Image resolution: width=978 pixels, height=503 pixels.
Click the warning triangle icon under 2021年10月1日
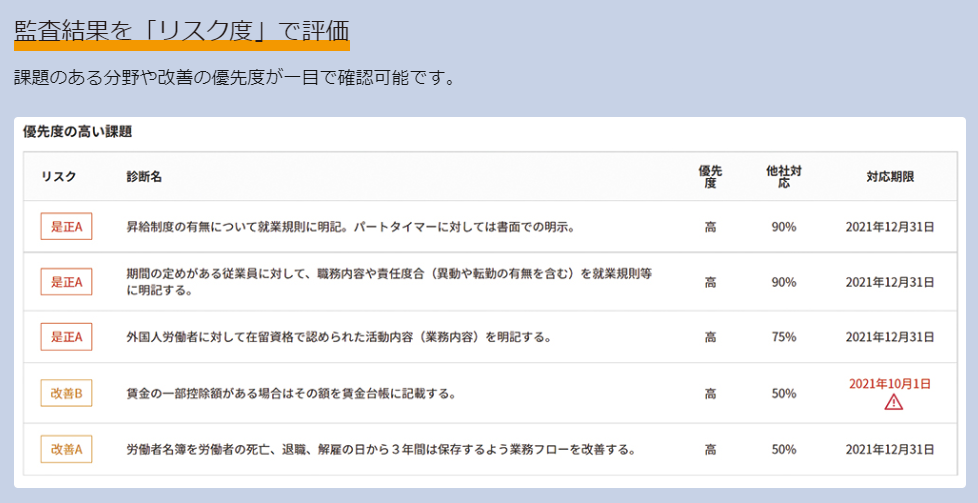click(x=893, y=403)
